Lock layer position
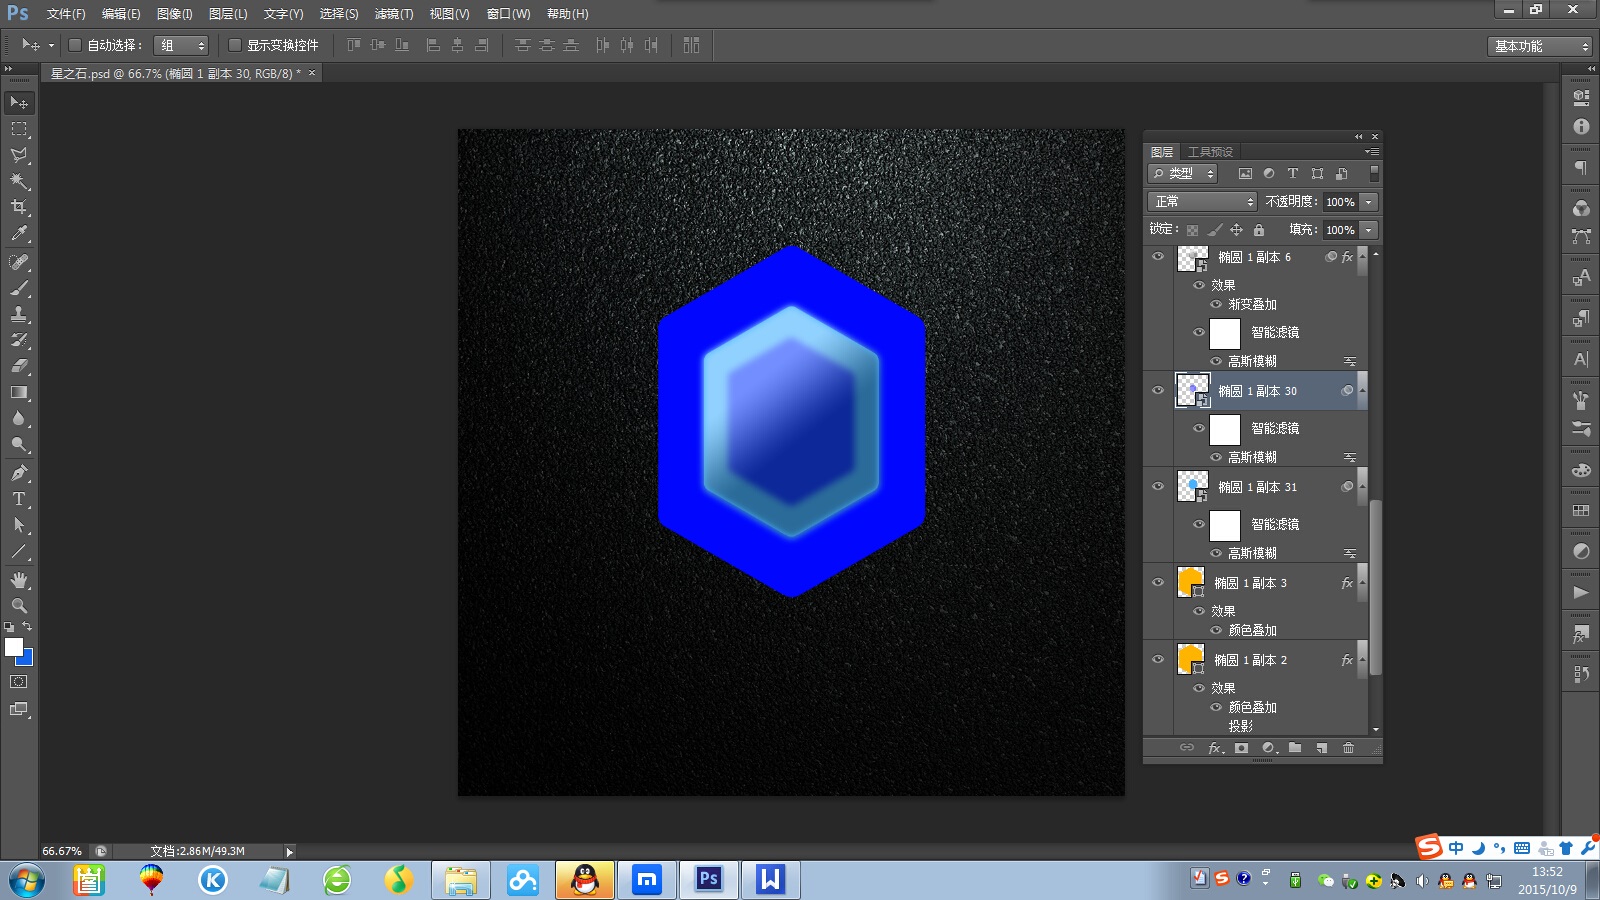 pyautogui.click(x=1236, y=230)
